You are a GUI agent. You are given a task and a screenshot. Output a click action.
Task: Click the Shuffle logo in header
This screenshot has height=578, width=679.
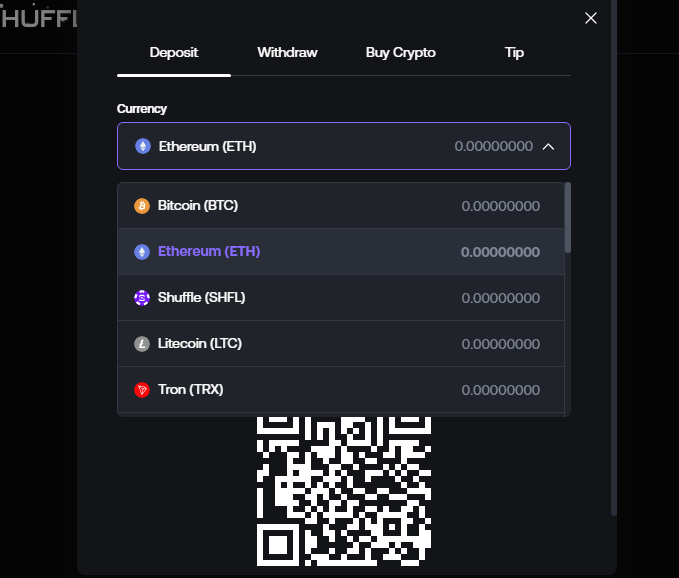[x=38, y=18]
